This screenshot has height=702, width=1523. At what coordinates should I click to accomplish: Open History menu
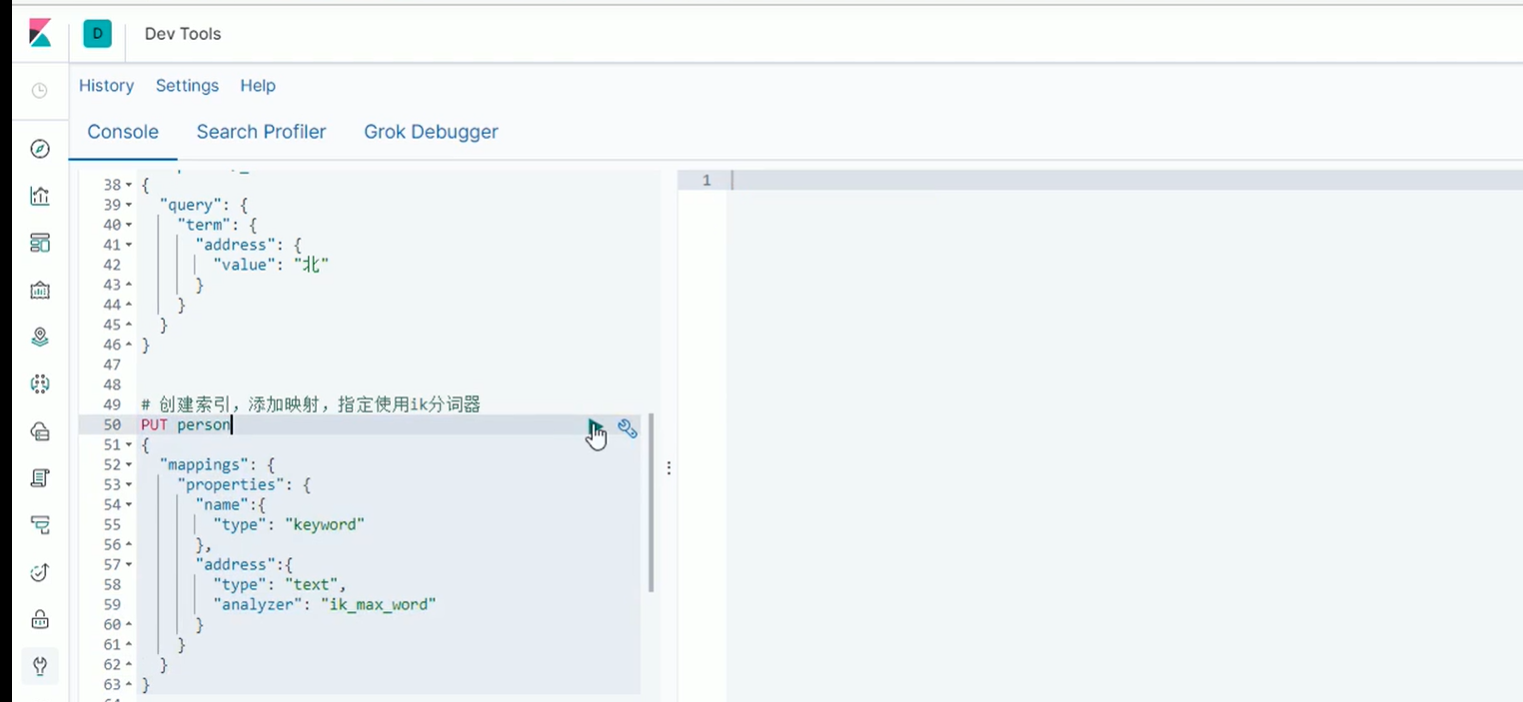click(106, 86)
